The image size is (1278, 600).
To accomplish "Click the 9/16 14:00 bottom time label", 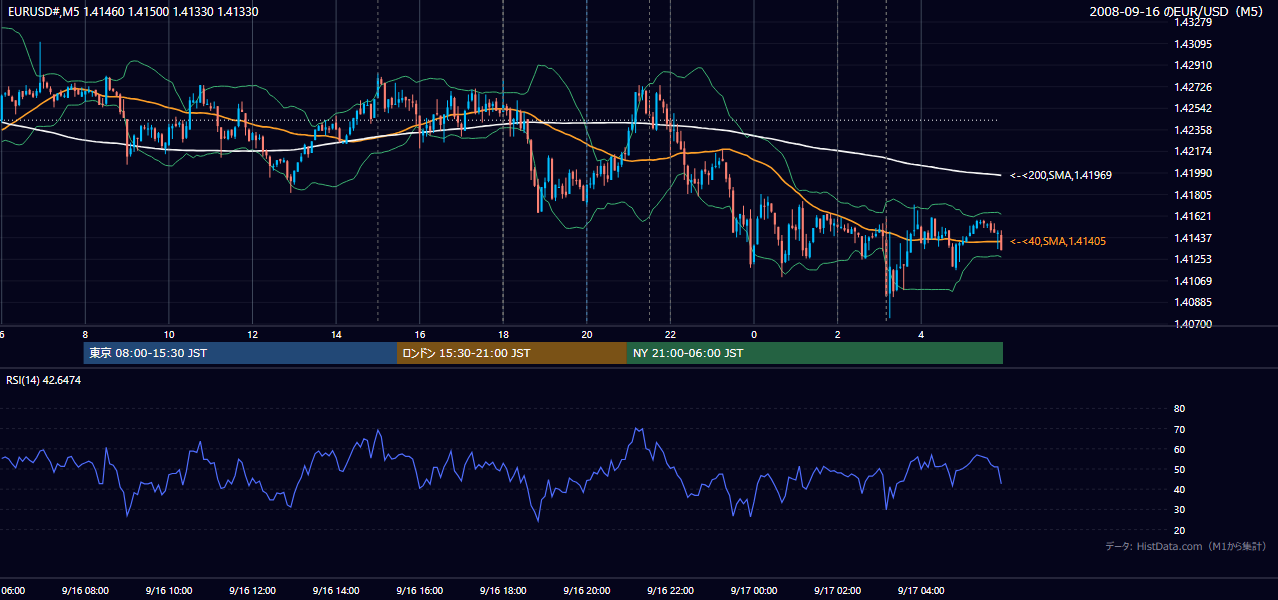I will (x=335, y=591).
